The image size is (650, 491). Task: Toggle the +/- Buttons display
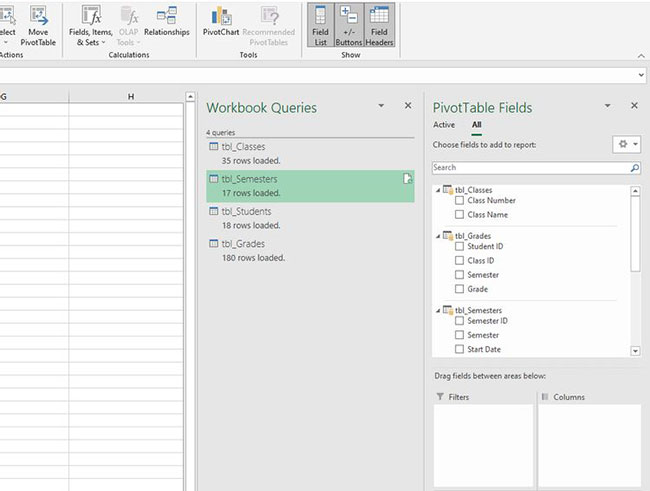349,25
